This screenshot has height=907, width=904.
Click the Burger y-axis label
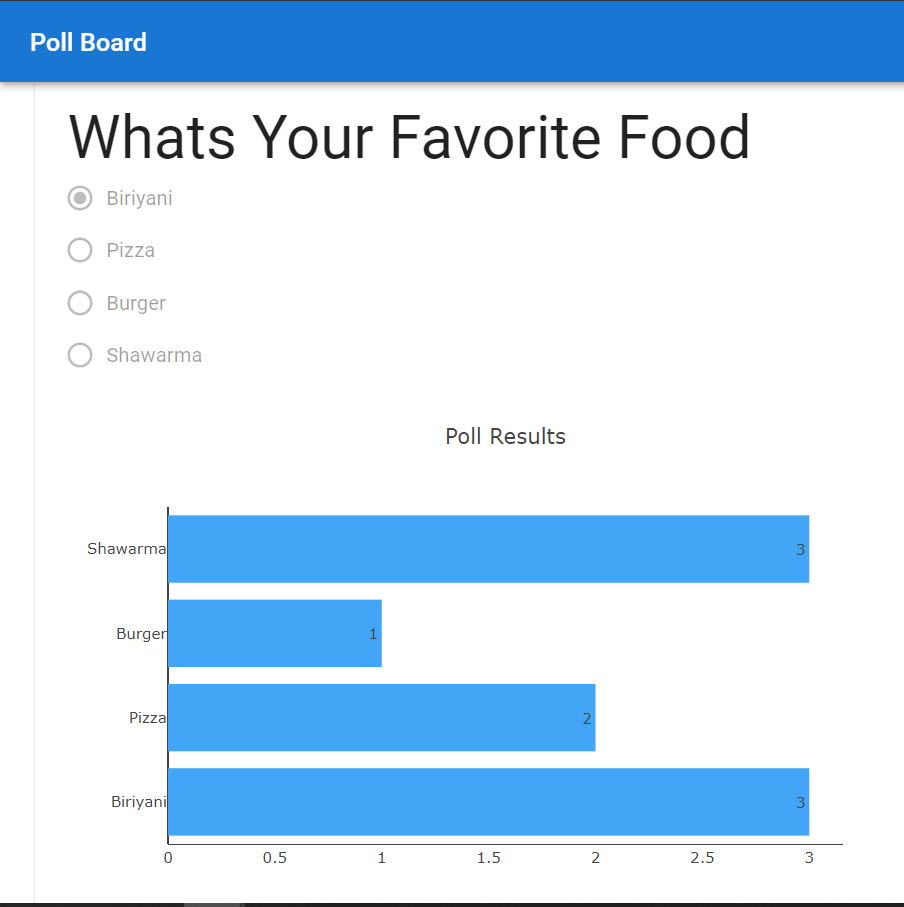(x=140, y=634)
